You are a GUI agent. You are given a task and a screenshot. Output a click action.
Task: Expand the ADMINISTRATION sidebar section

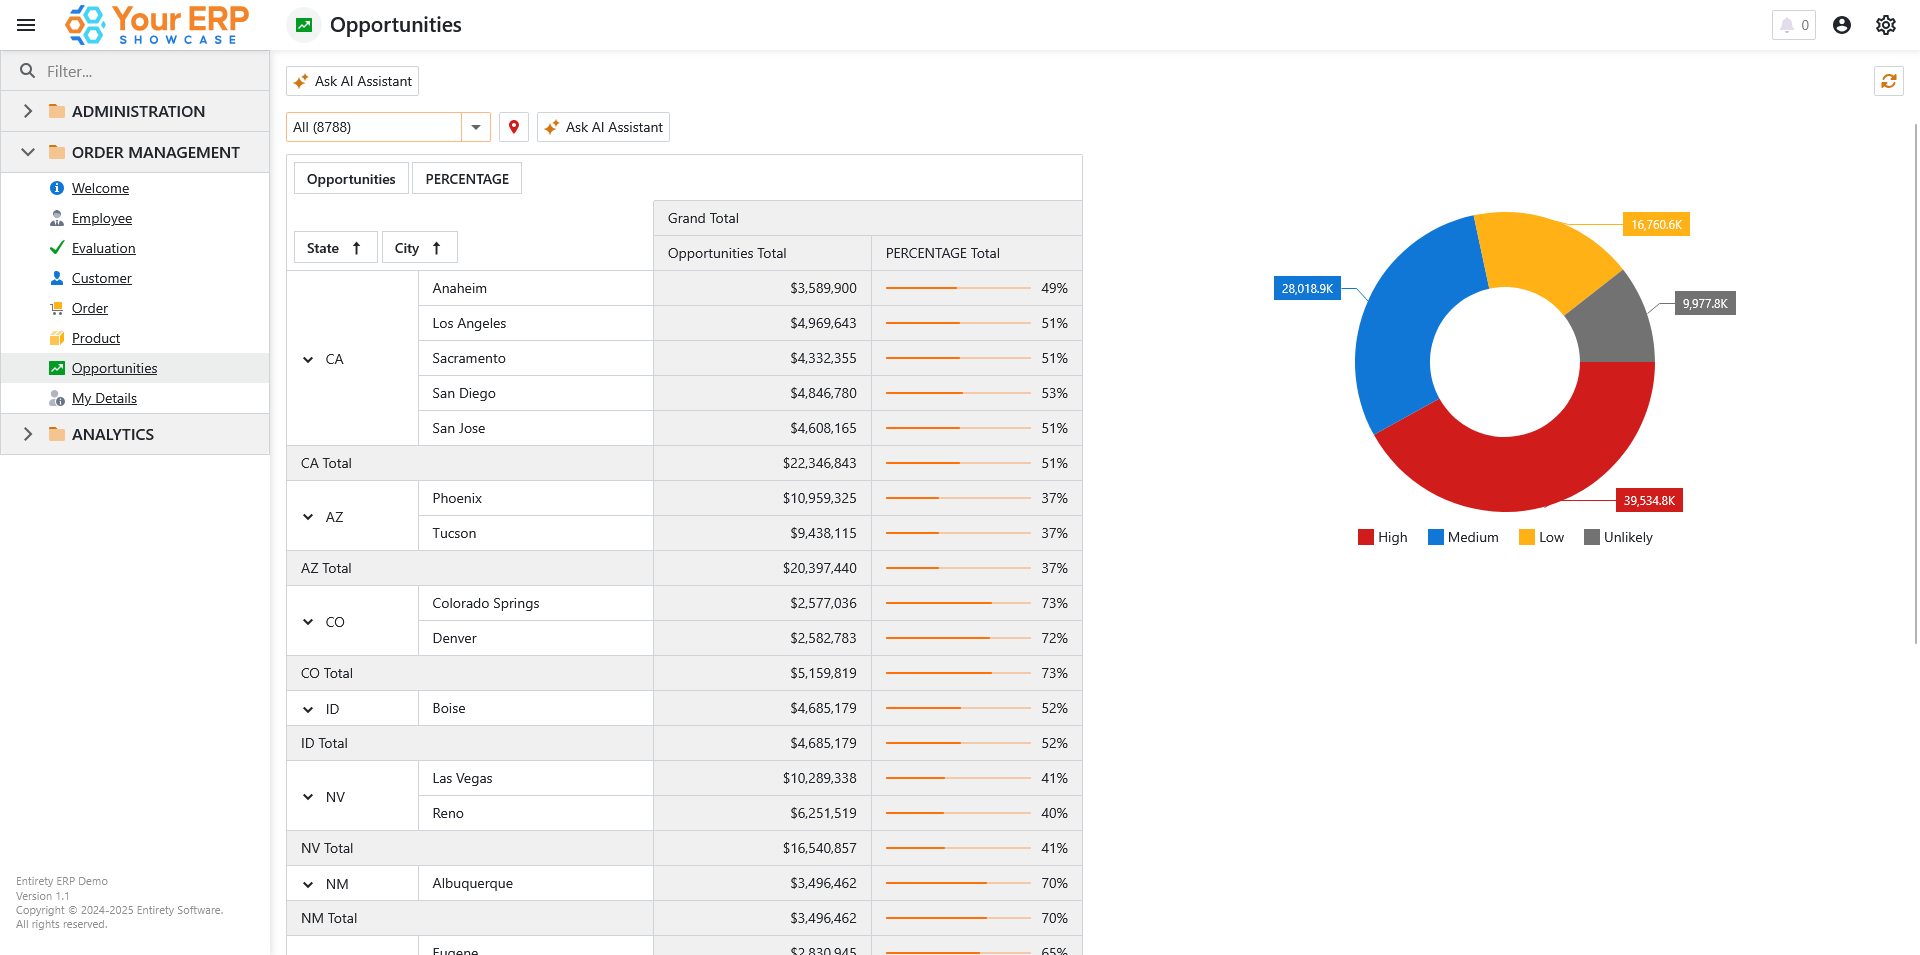(x=28, y=111)
